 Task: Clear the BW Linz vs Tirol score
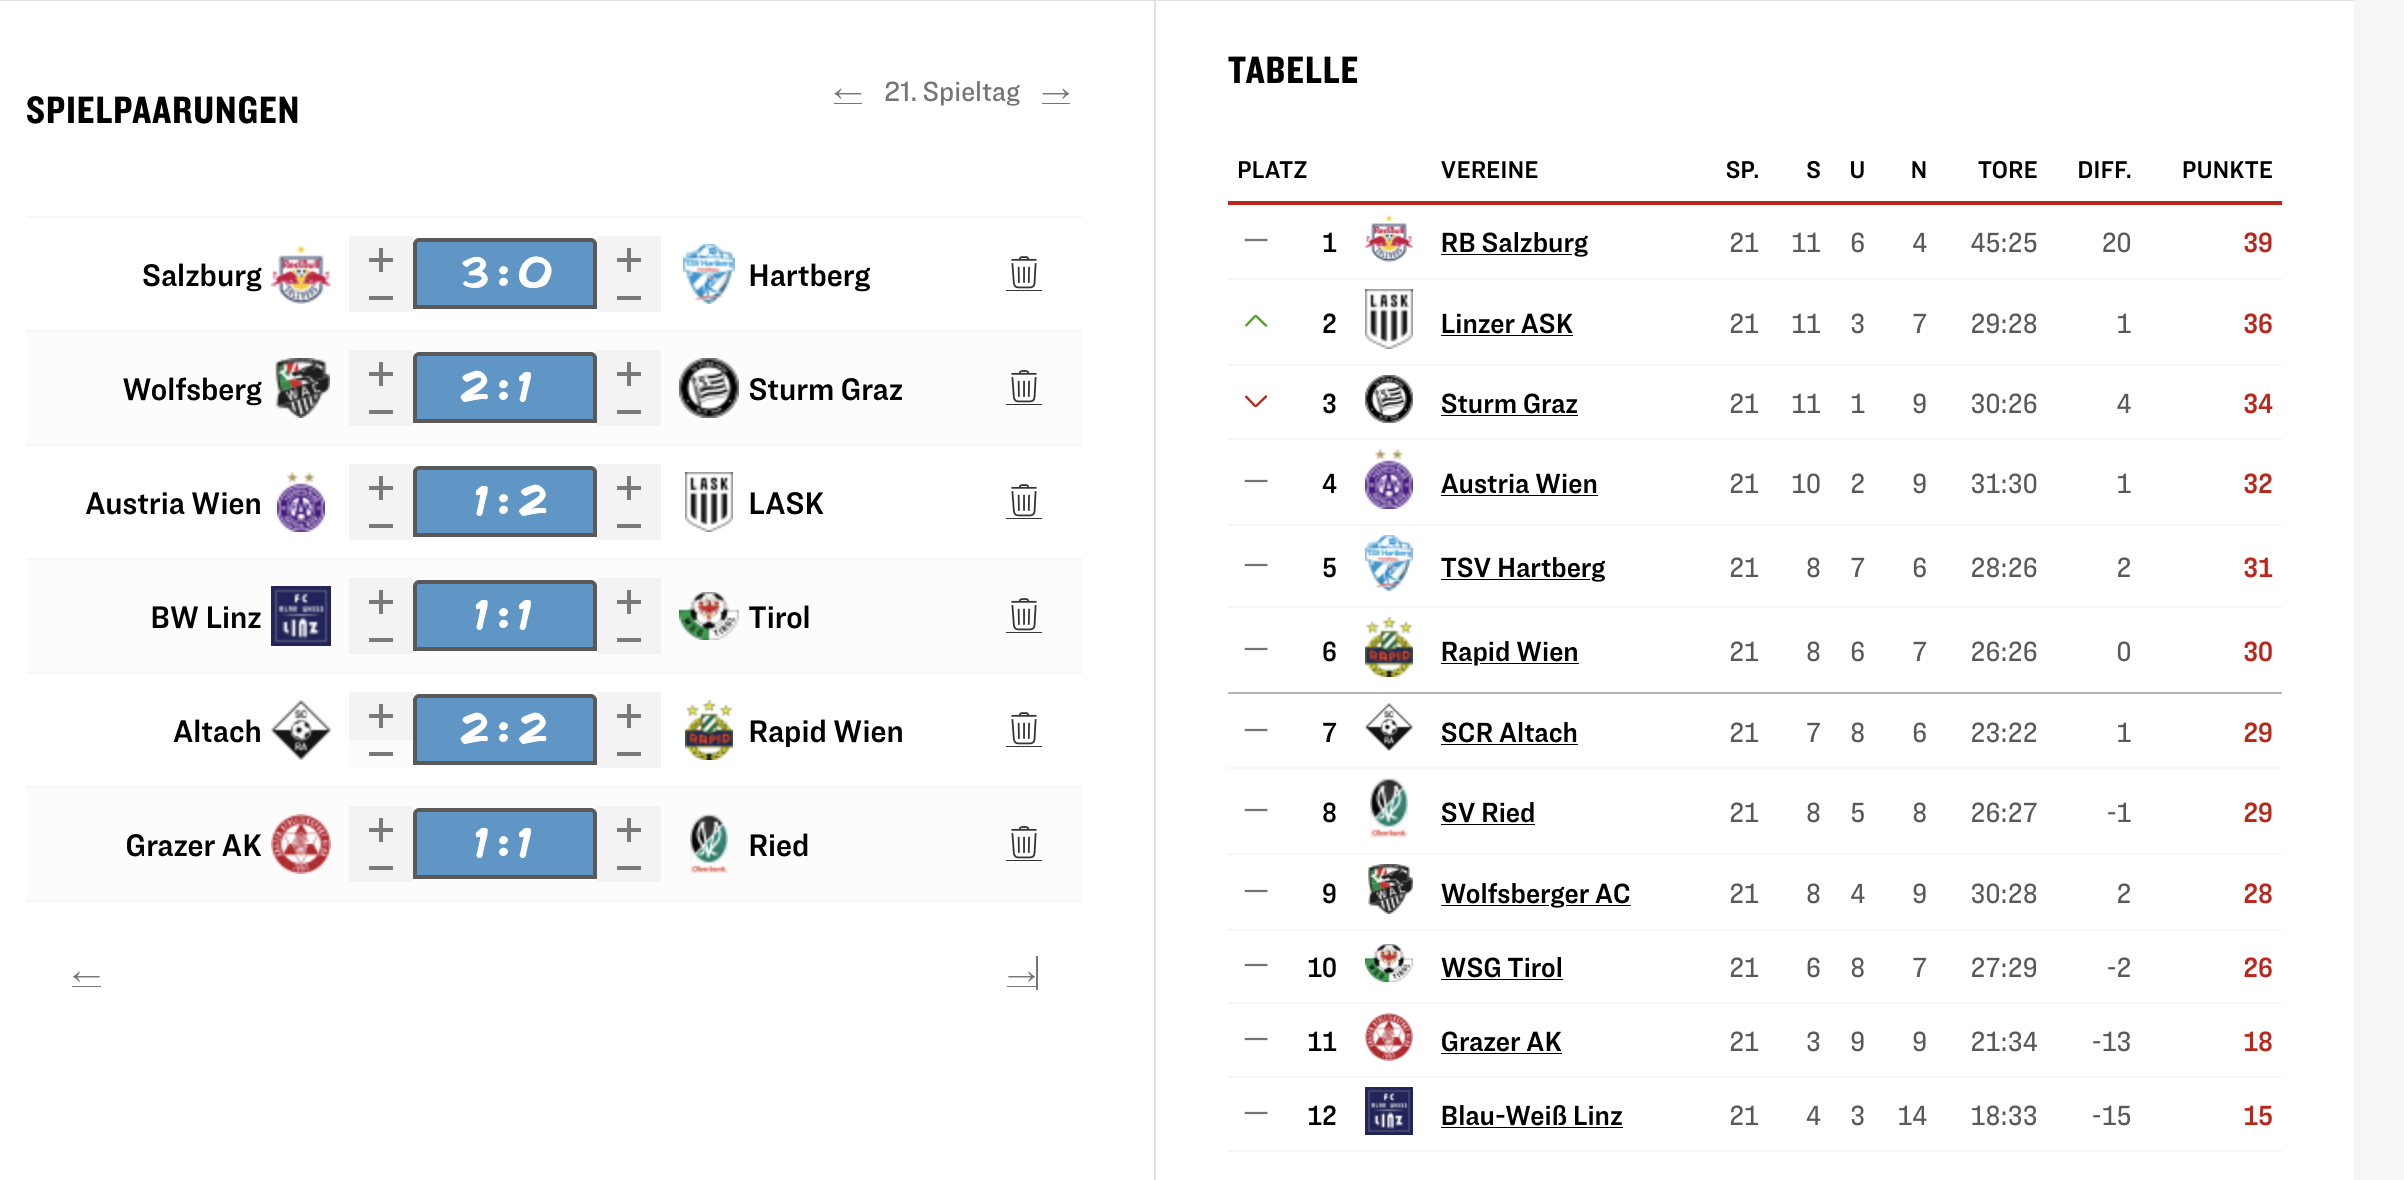pos(1023,615)
